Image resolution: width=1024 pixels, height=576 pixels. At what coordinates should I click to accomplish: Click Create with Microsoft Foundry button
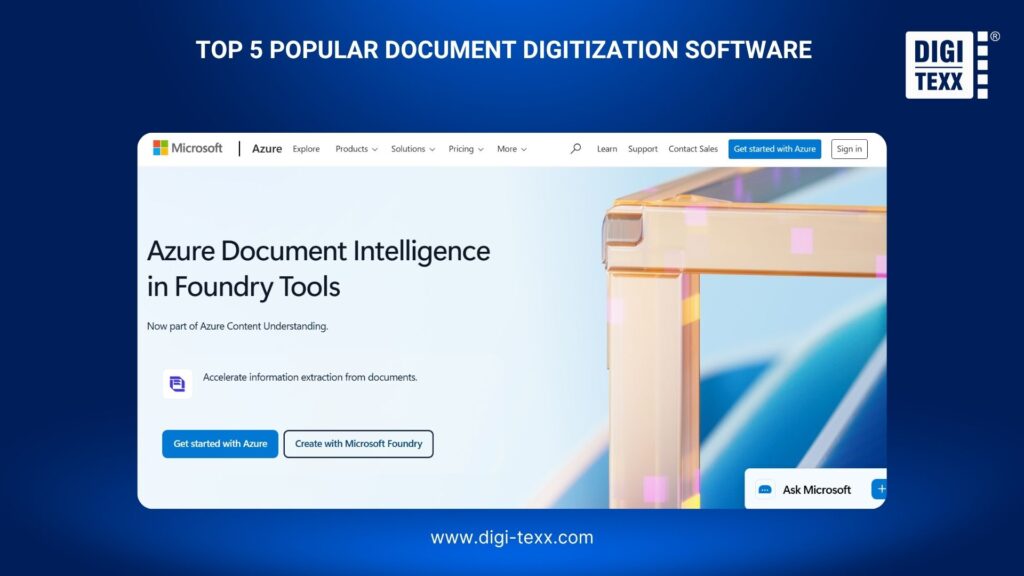coord(359,443)
